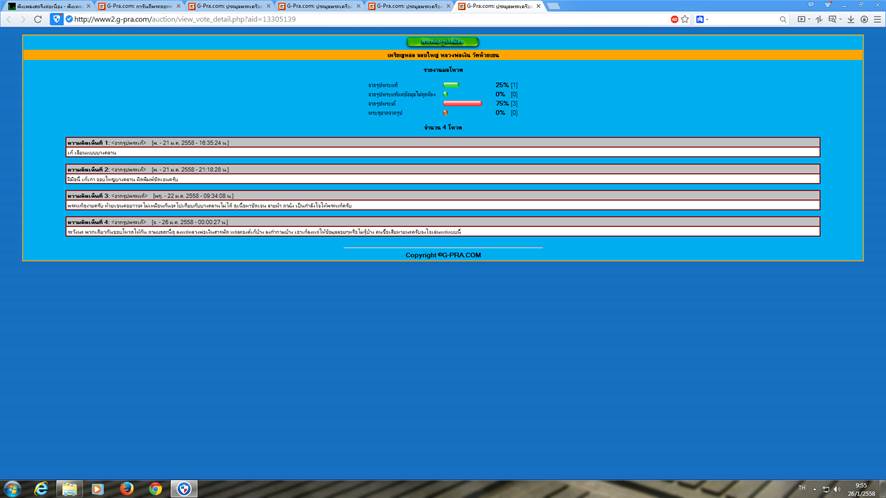Launch Internet Explorer from the taskbar
The image size is (886, 498).
41,488
